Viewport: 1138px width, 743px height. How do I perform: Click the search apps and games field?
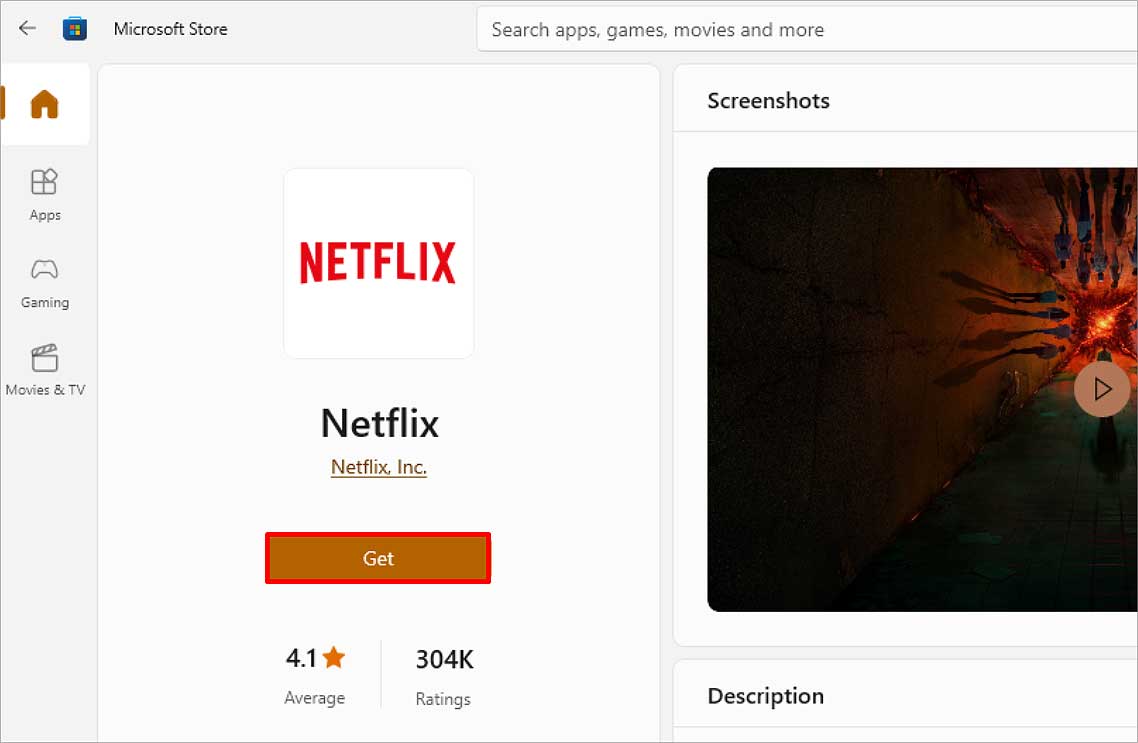coord(807,30)
